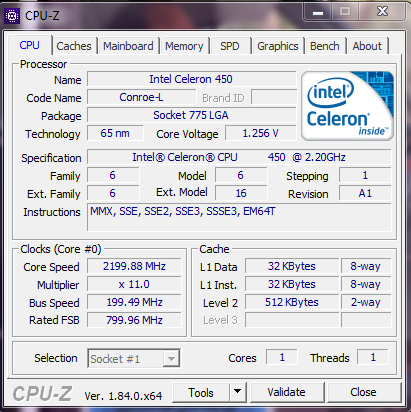The width and height of the screenshot is (411, 412).
Task: Click the Close button at bottom
Action: (363, 392)
